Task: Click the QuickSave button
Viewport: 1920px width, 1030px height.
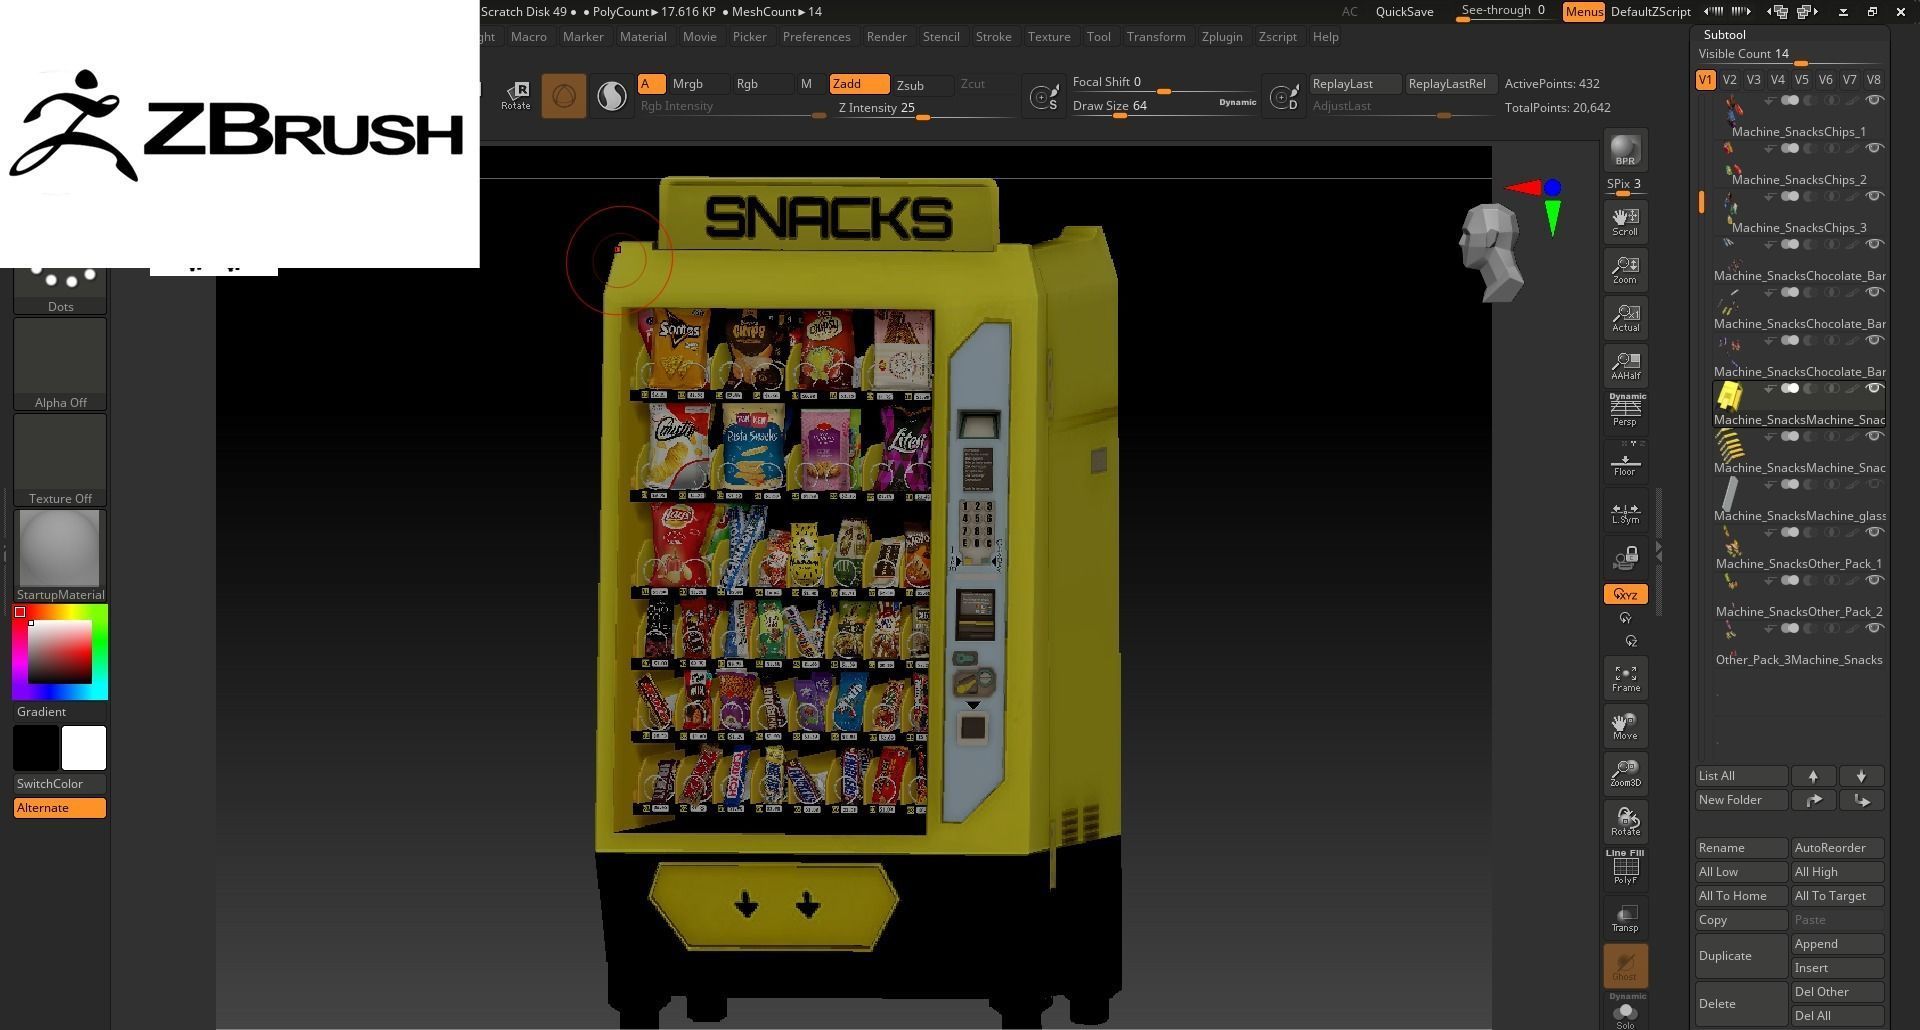Action: point(1404,12)
